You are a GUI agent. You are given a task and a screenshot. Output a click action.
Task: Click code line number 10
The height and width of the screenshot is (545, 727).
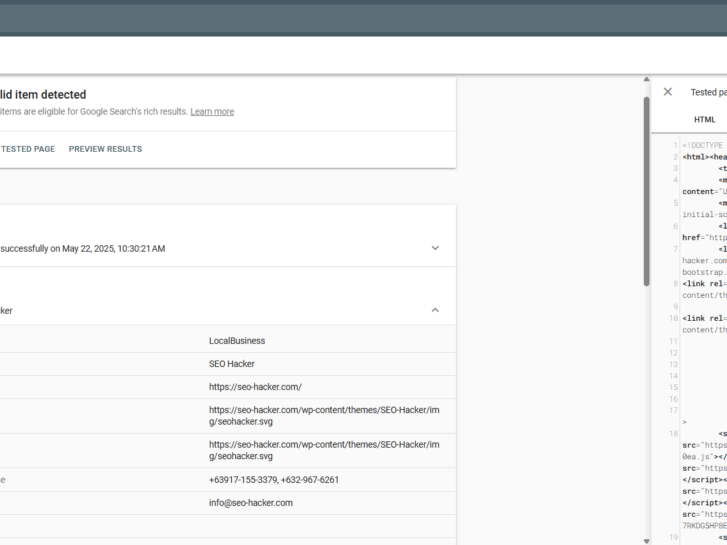pos(674,318)
